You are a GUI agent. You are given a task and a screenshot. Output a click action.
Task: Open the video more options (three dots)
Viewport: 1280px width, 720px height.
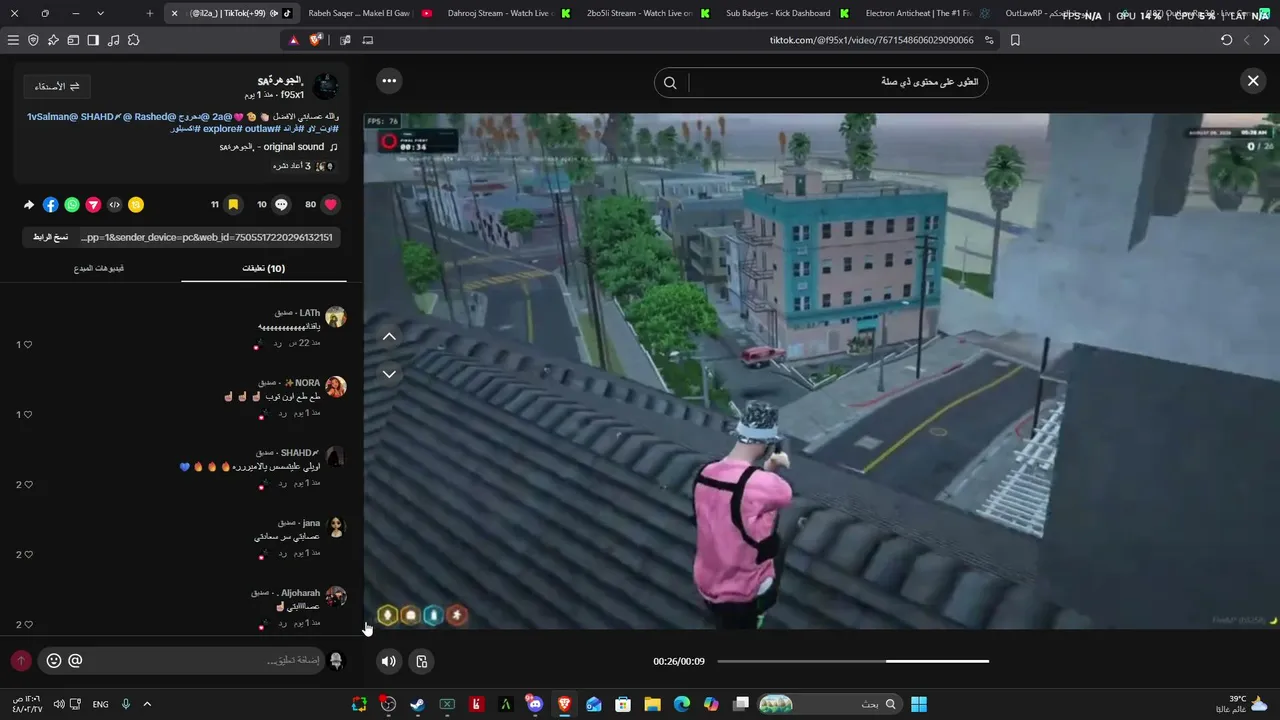tap(389, 81)
